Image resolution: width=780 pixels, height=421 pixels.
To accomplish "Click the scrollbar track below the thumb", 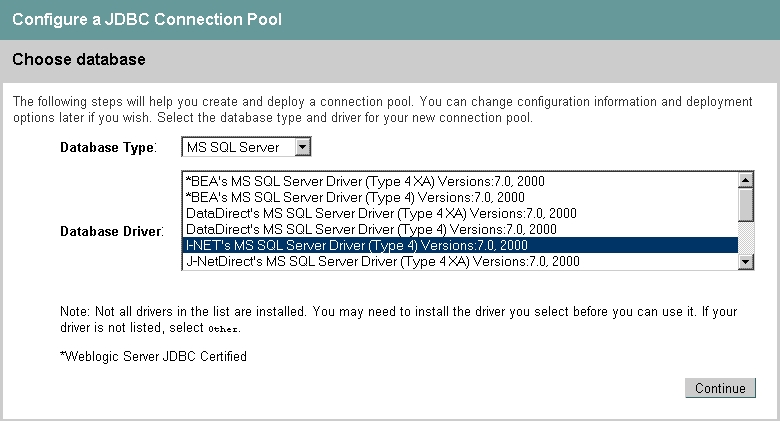I will 746,237.
